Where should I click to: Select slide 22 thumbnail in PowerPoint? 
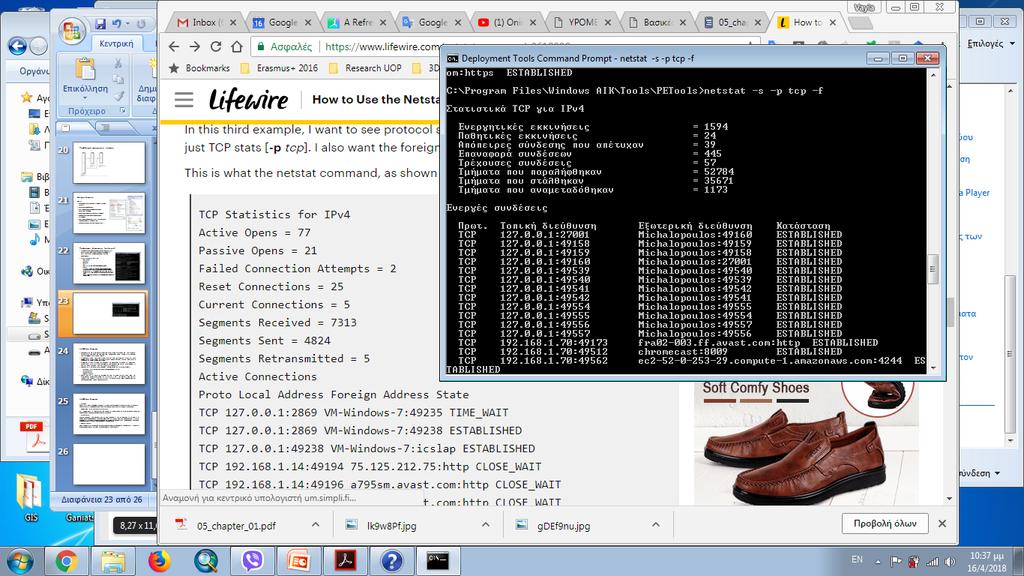point(109,263)
